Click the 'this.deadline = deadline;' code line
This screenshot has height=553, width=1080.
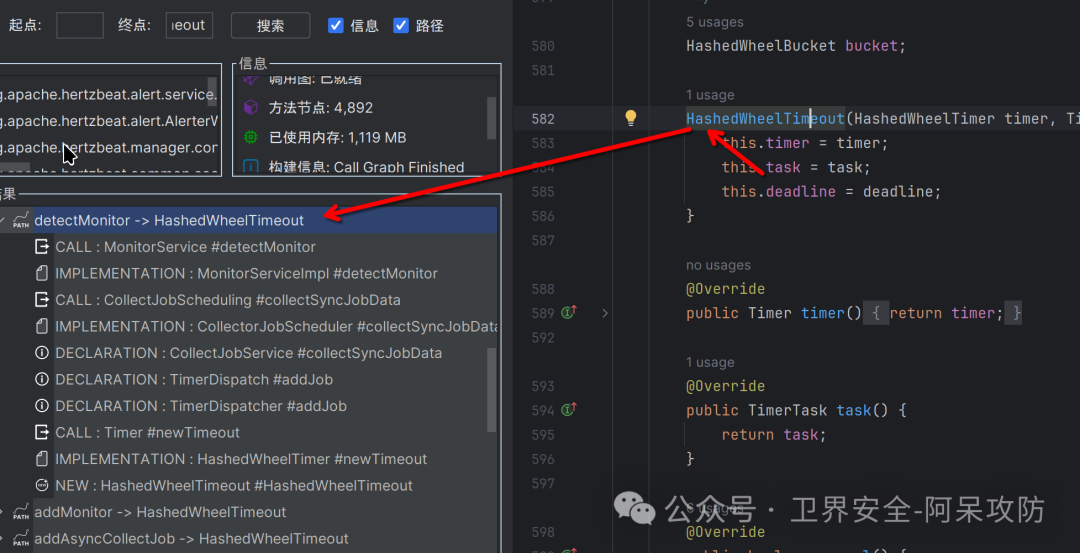(x=831, y=191)
